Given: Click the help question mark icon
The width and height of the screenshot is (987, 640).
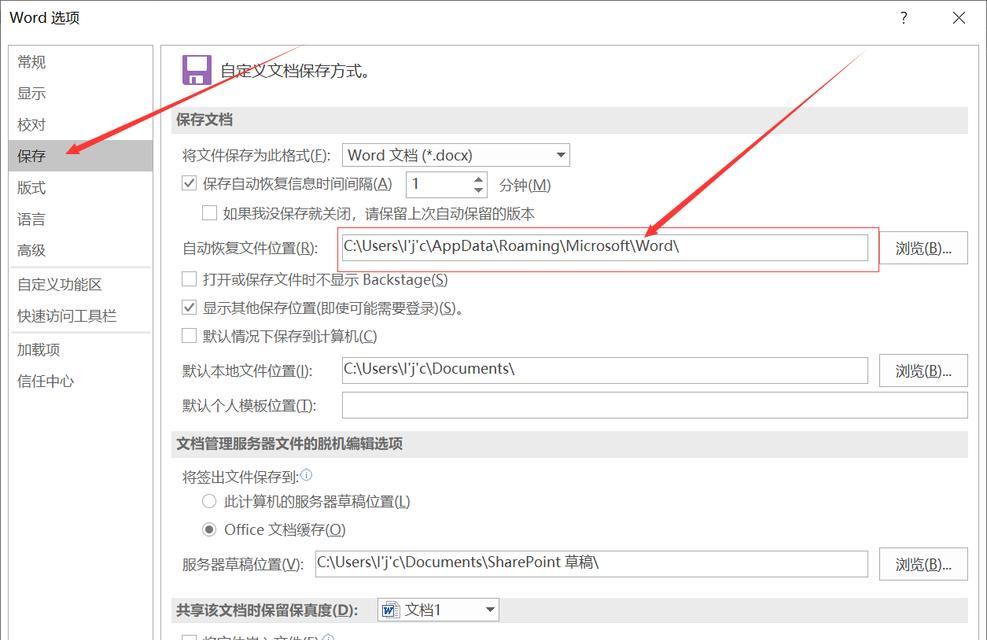Looking at the screenshot, I should [904, 18].
